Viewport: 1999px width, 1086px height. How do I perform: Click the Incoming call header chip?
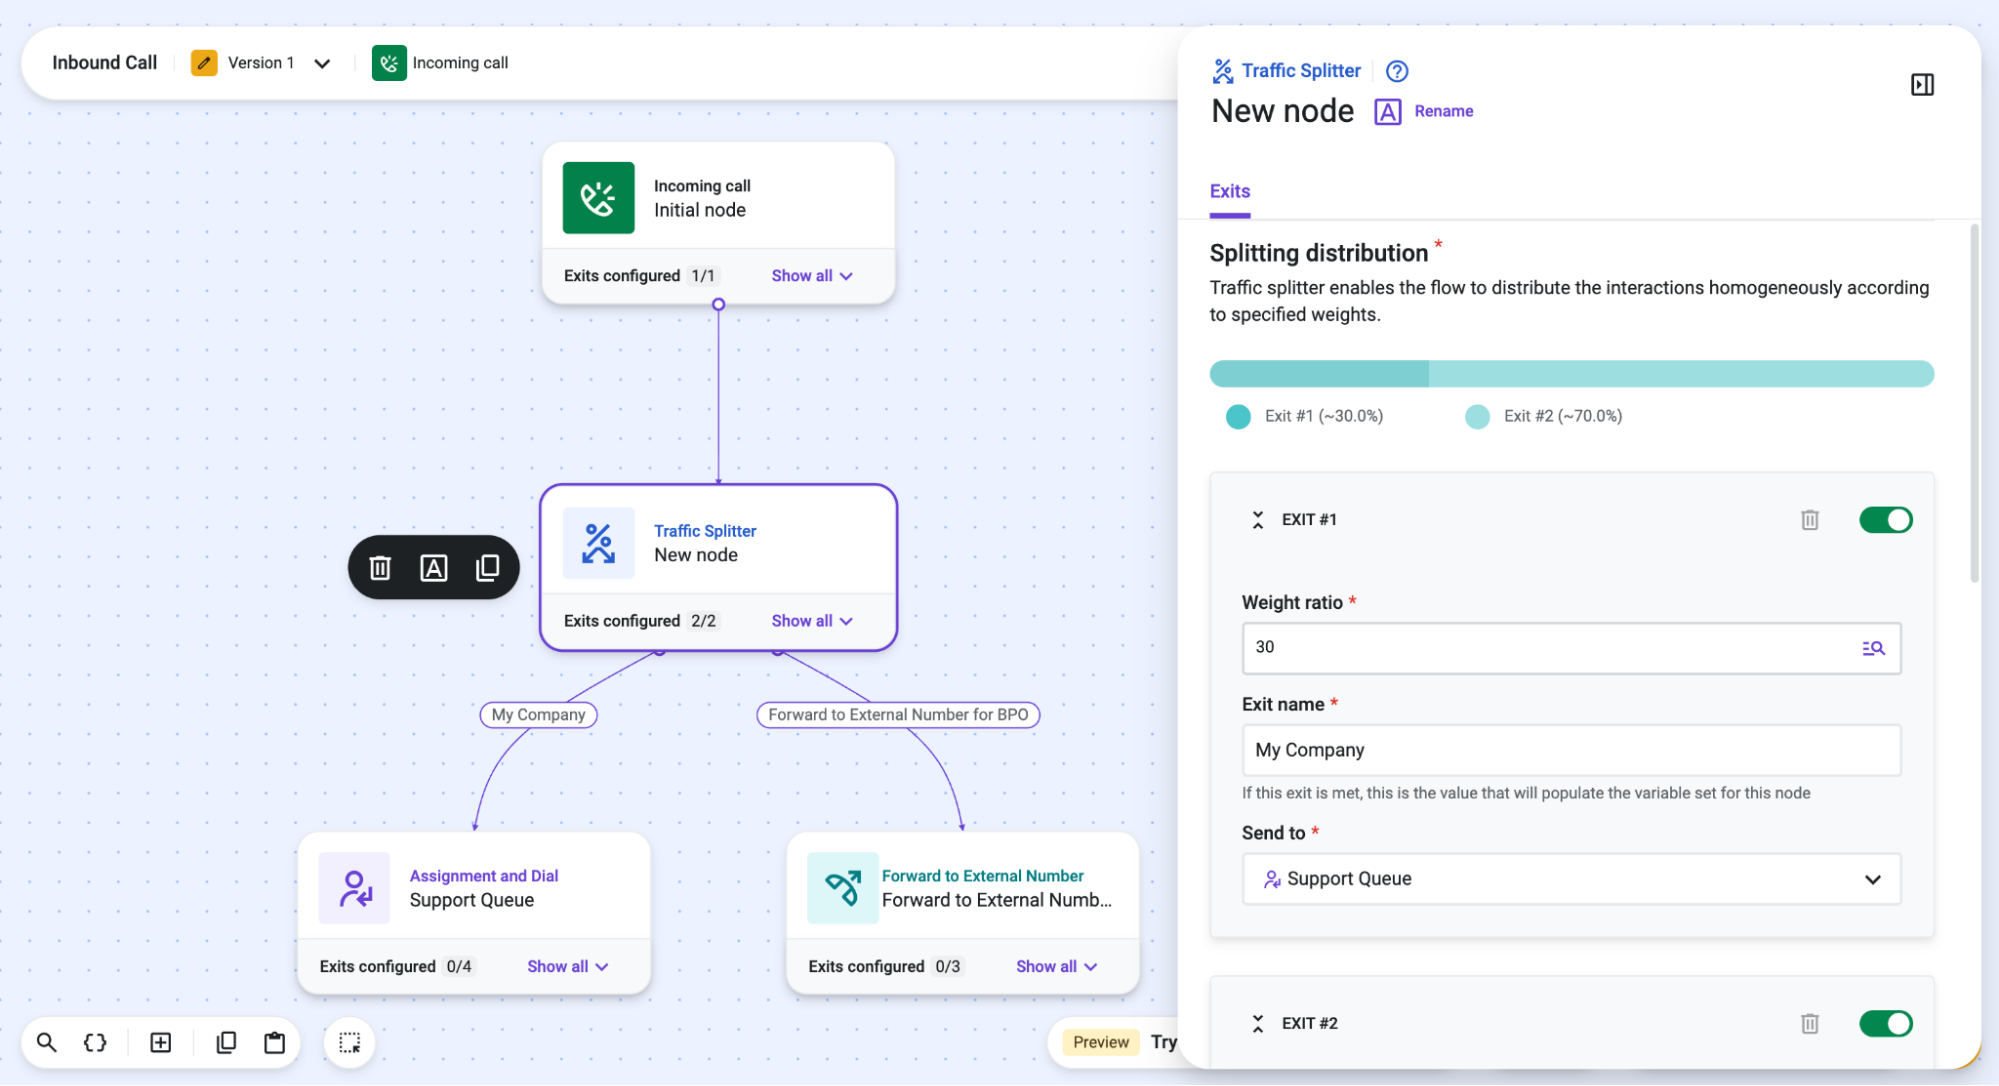[440, 63]
